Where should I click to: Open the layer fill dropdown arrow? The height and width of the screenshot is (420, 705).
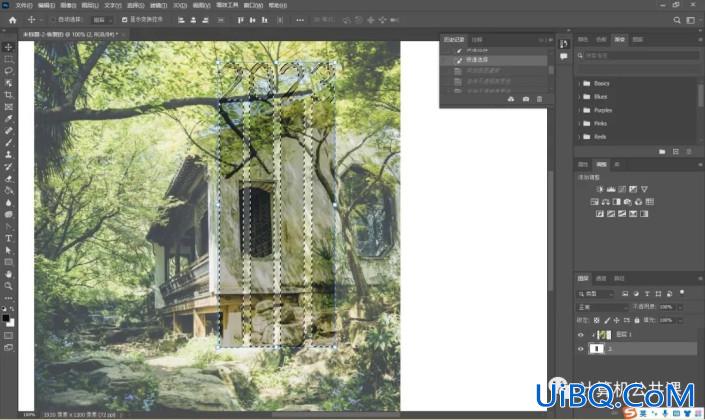680,321
